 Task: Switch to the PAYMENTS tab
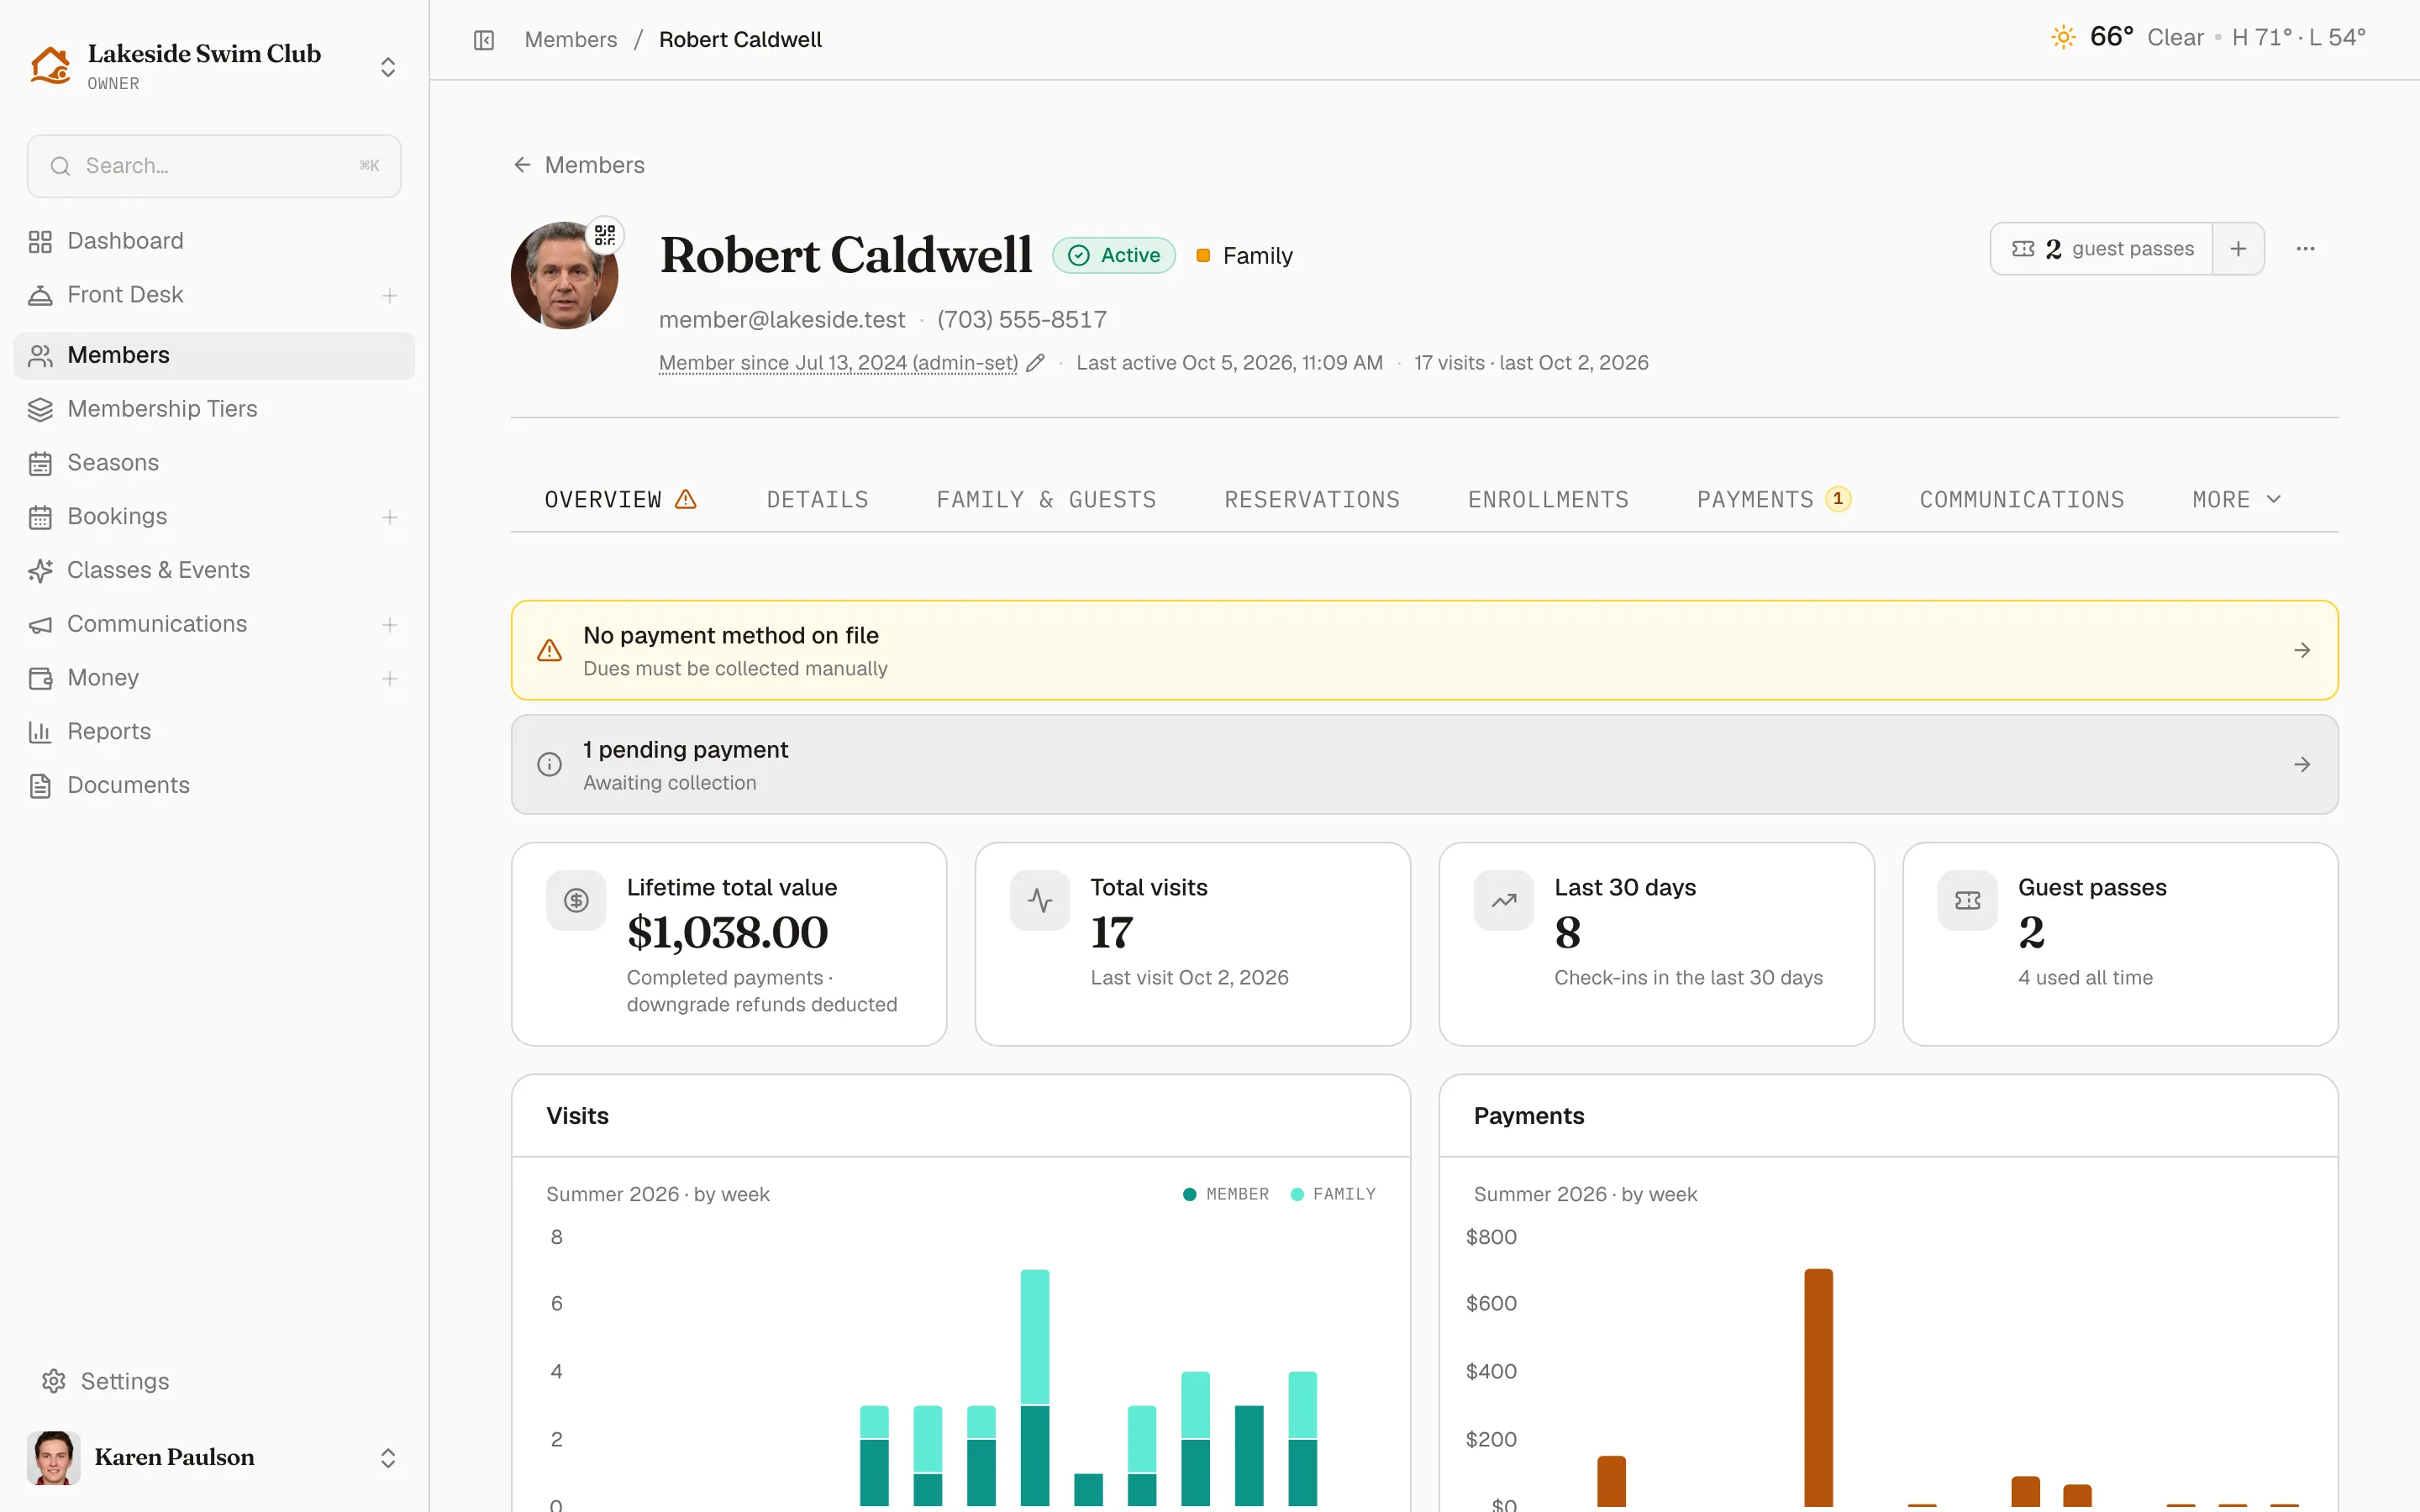pyautogui.click(x=1774, y=499)
